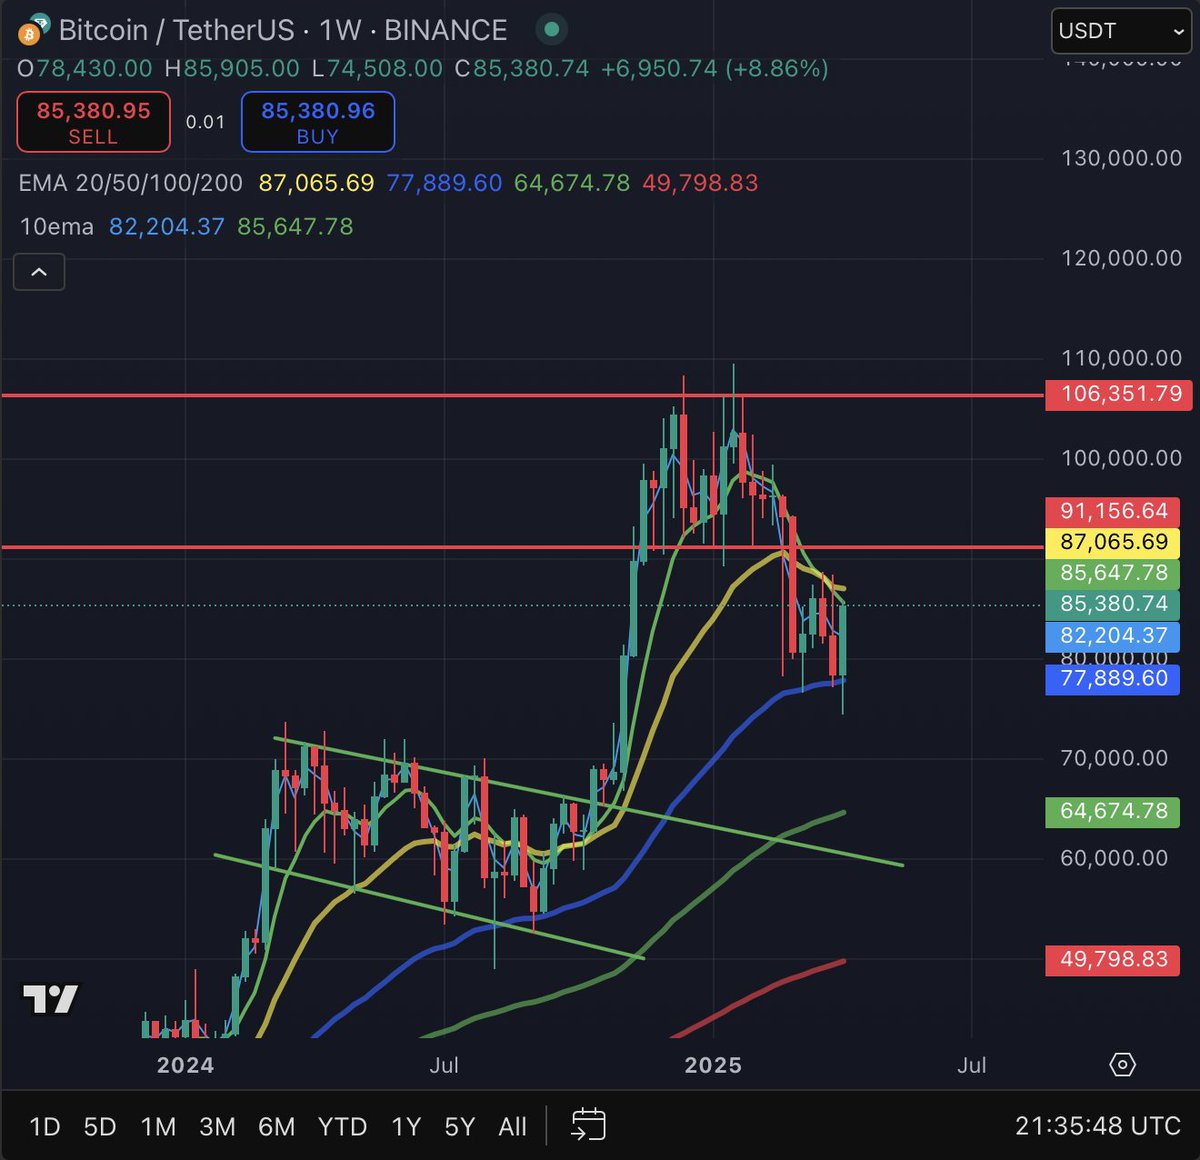Image resolution: width=1200 pixels, height=1160 pixels.
Task: Click the 82,204.37 10ema legend value
Action: pyautogui.click(x=167, y=227)
